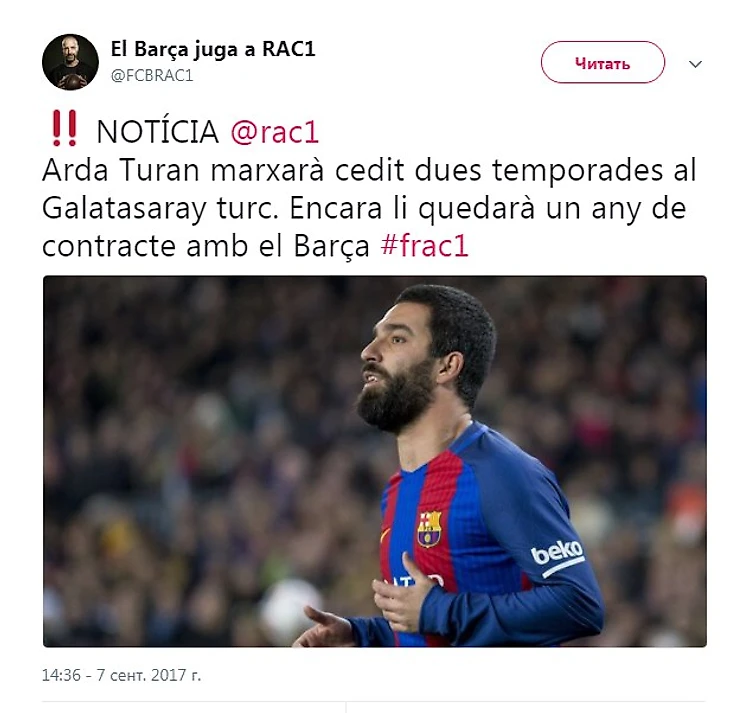Open the @rac1 mention link

[275, 132]
